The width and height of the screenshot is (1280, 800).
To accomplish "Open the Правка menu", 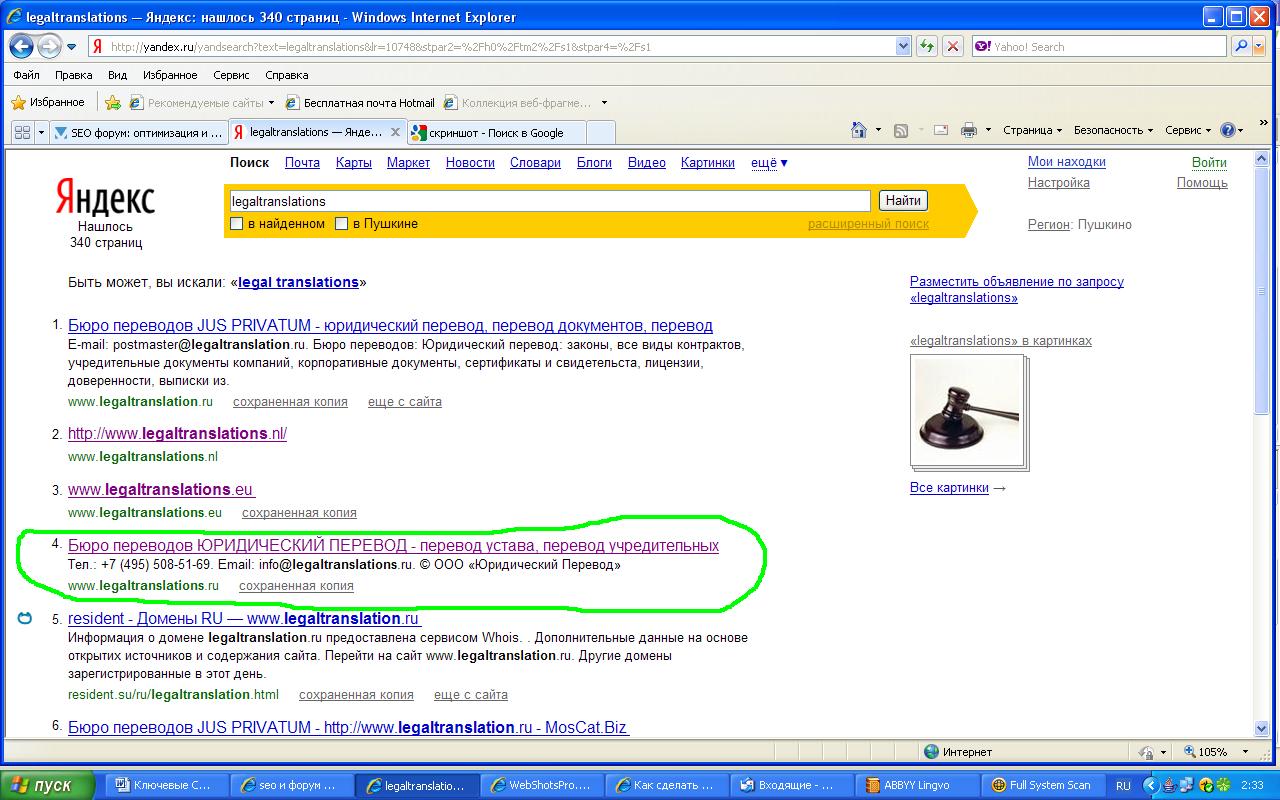I will pyautogui.click(x=74, y=75).
